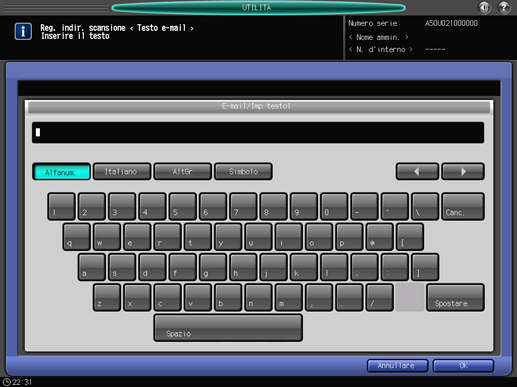Viewport: 517px width, 387px height.
Task: Tap the closing bracket ] key
Action: (x=425, y=267)
